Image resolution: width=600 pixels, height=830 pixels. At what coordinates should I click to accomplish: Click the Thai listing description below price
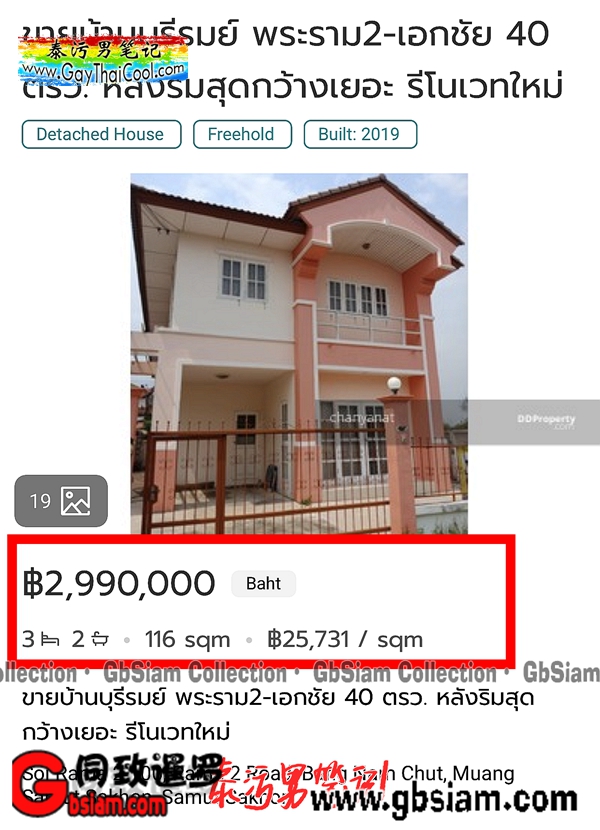click(x=278, y=715)
